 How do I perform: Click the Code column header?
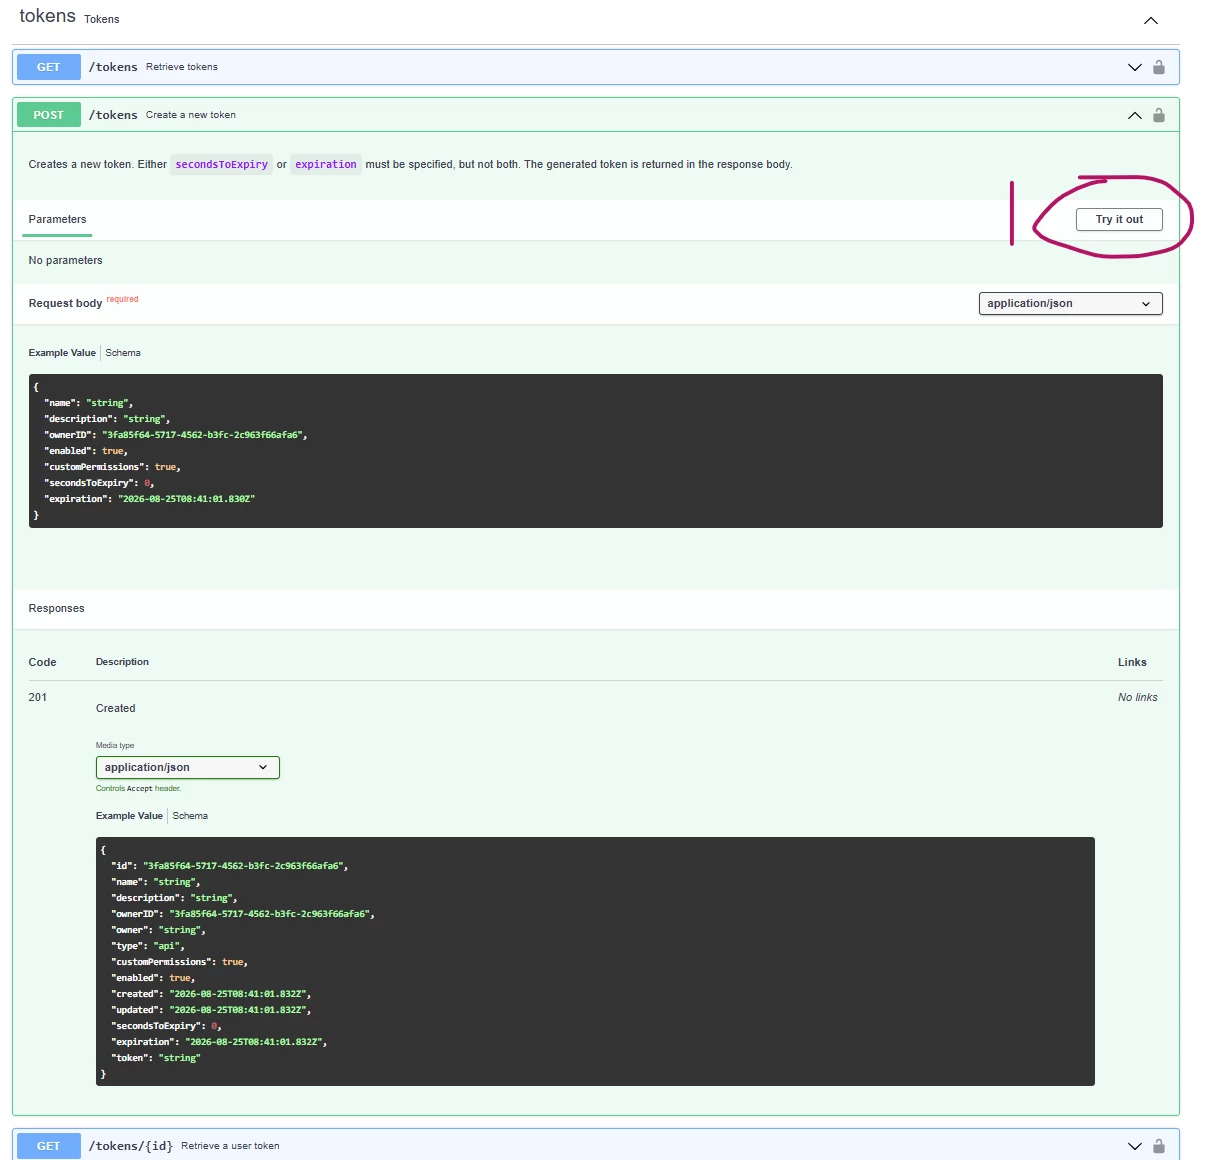[42, 662]
